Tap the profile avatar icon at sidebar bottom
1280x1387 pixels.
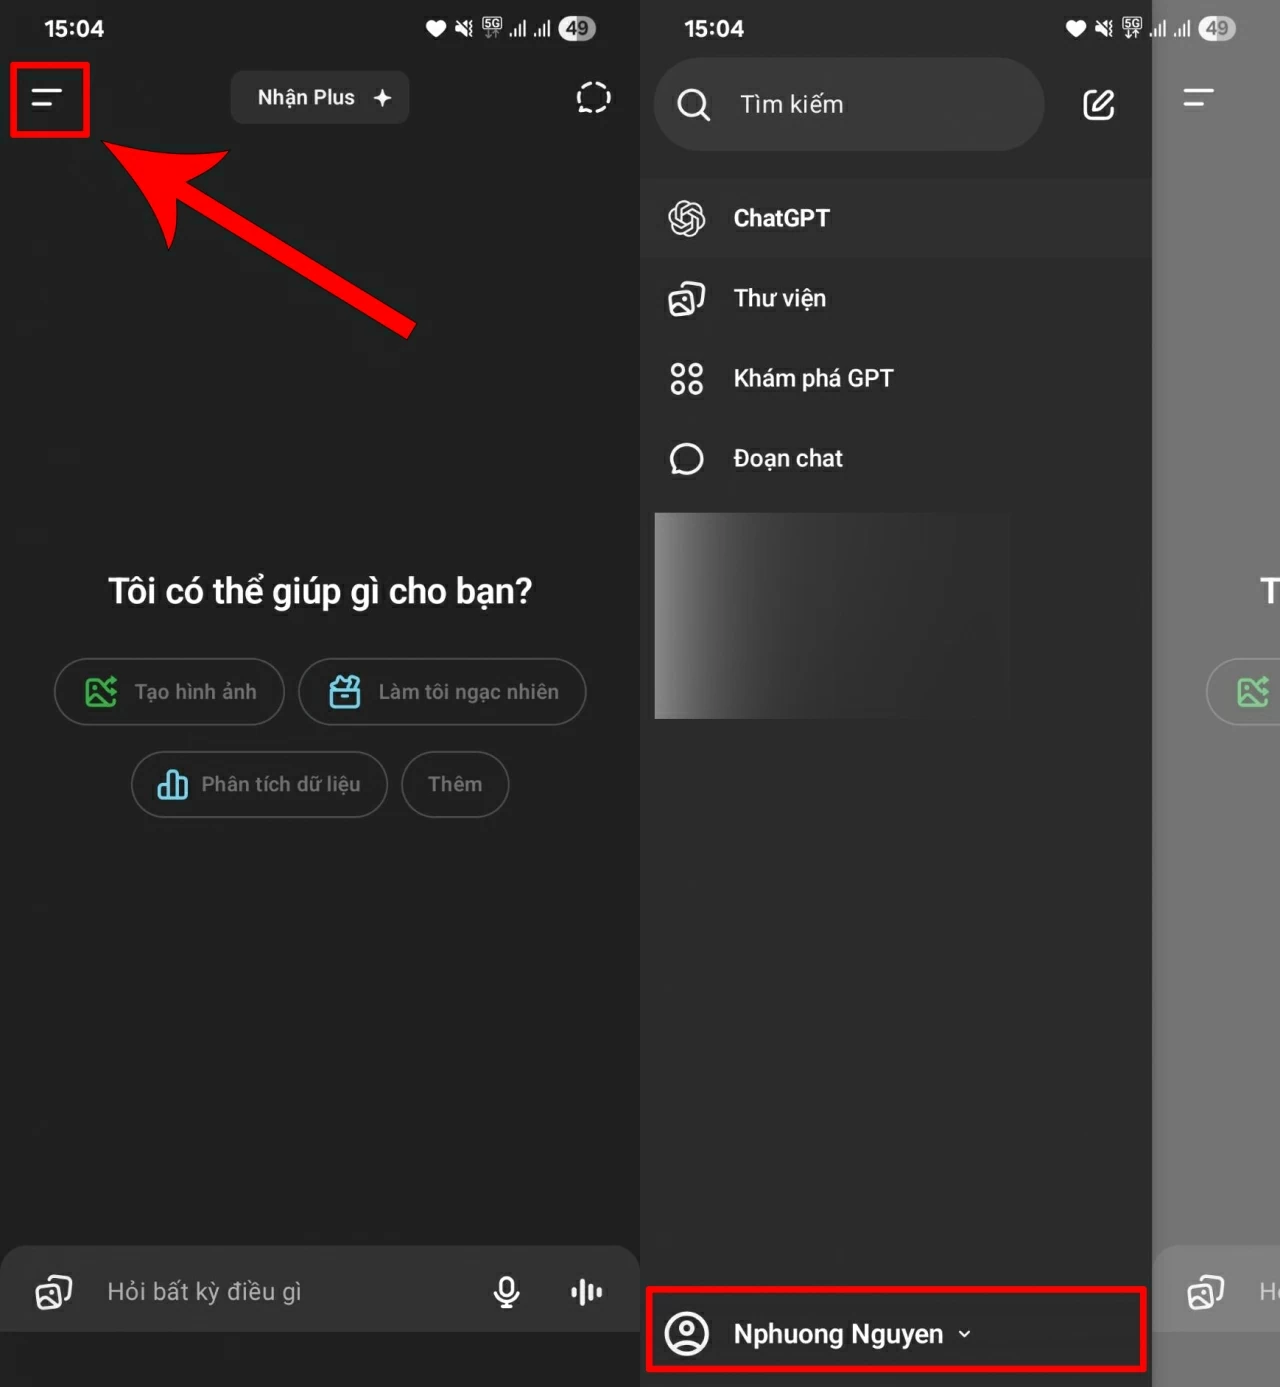click(687, 1334)
